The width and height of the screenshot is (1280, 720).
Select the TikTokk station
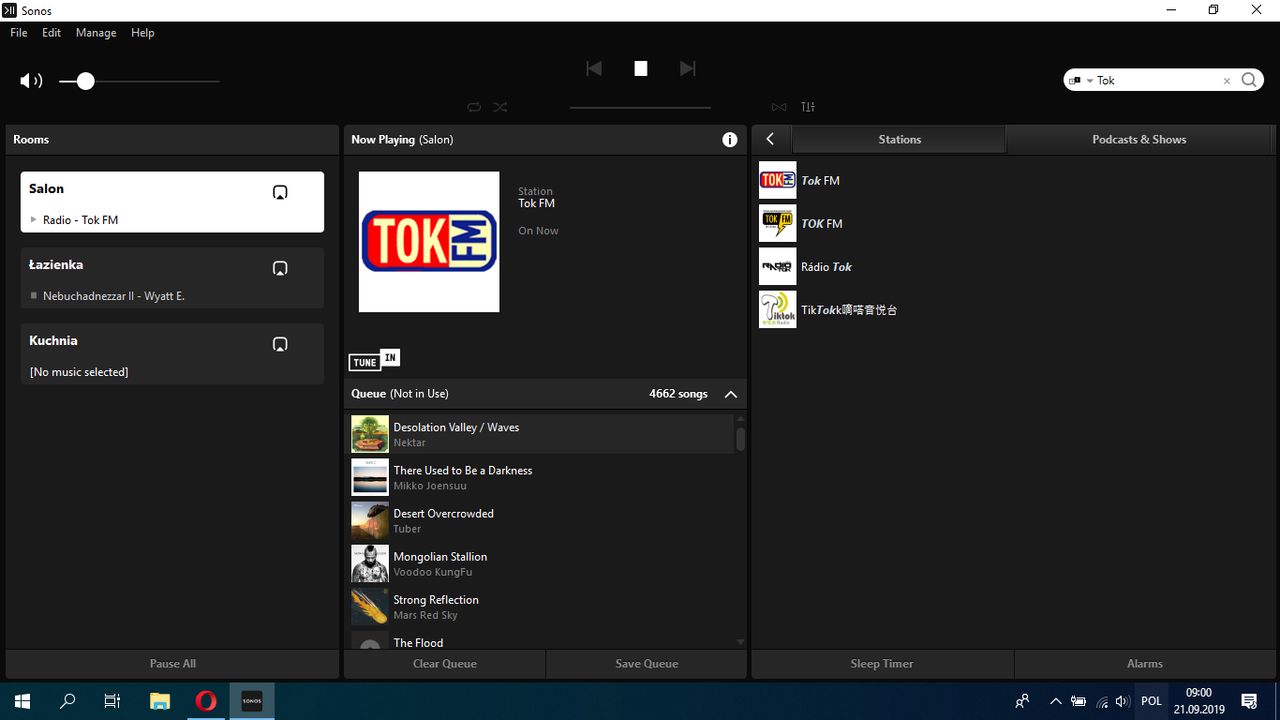(x=1013, y=310)
